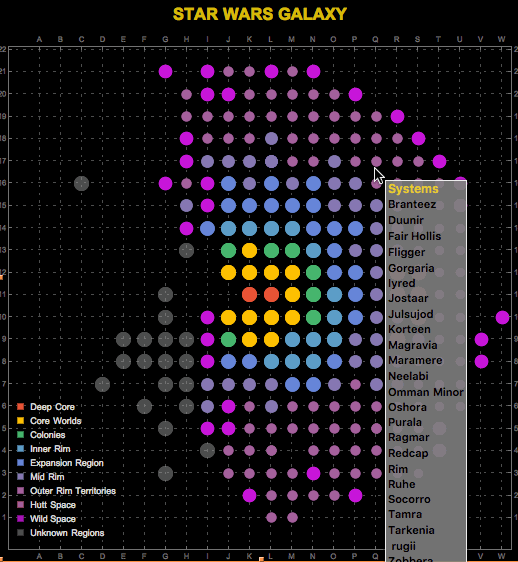Click the magenta dot at T-17
Screen dimensions: 518x562
[x=439, y=161]
